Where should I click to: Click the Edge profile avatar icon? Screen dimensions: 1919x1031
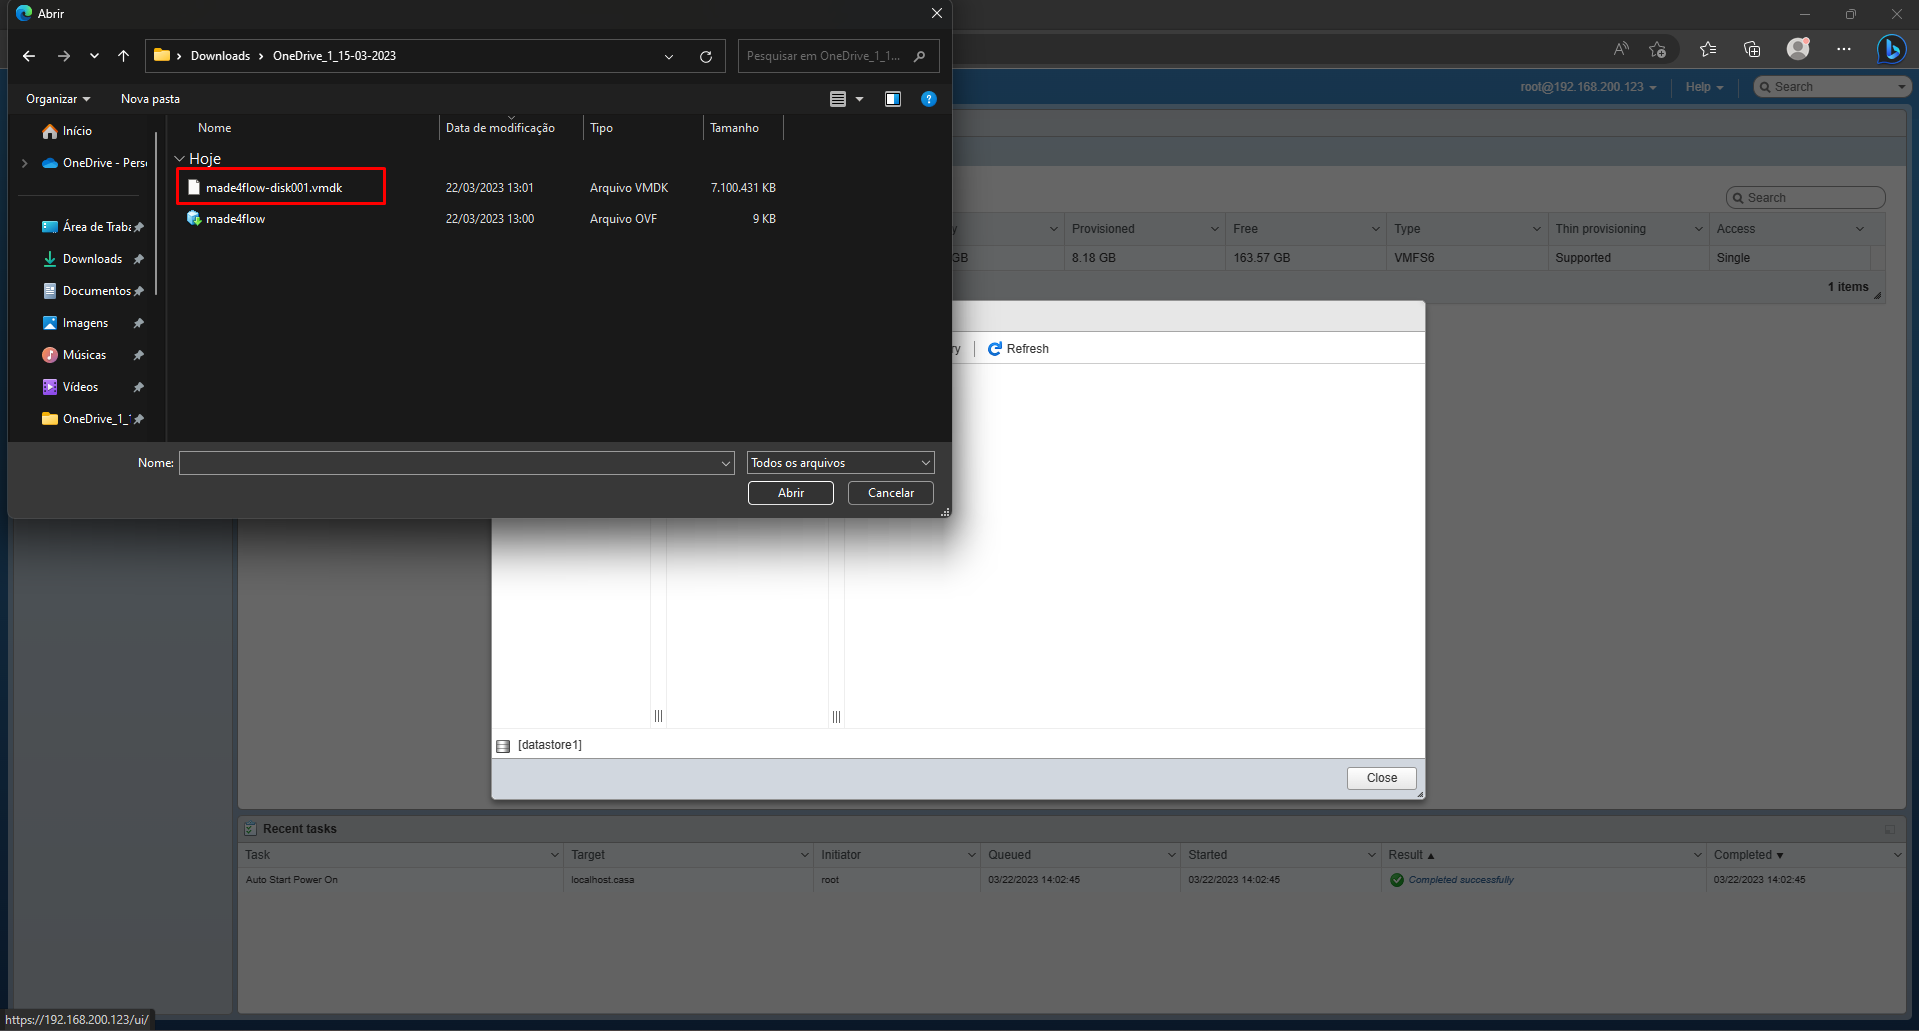click(x=1797, y=48)
